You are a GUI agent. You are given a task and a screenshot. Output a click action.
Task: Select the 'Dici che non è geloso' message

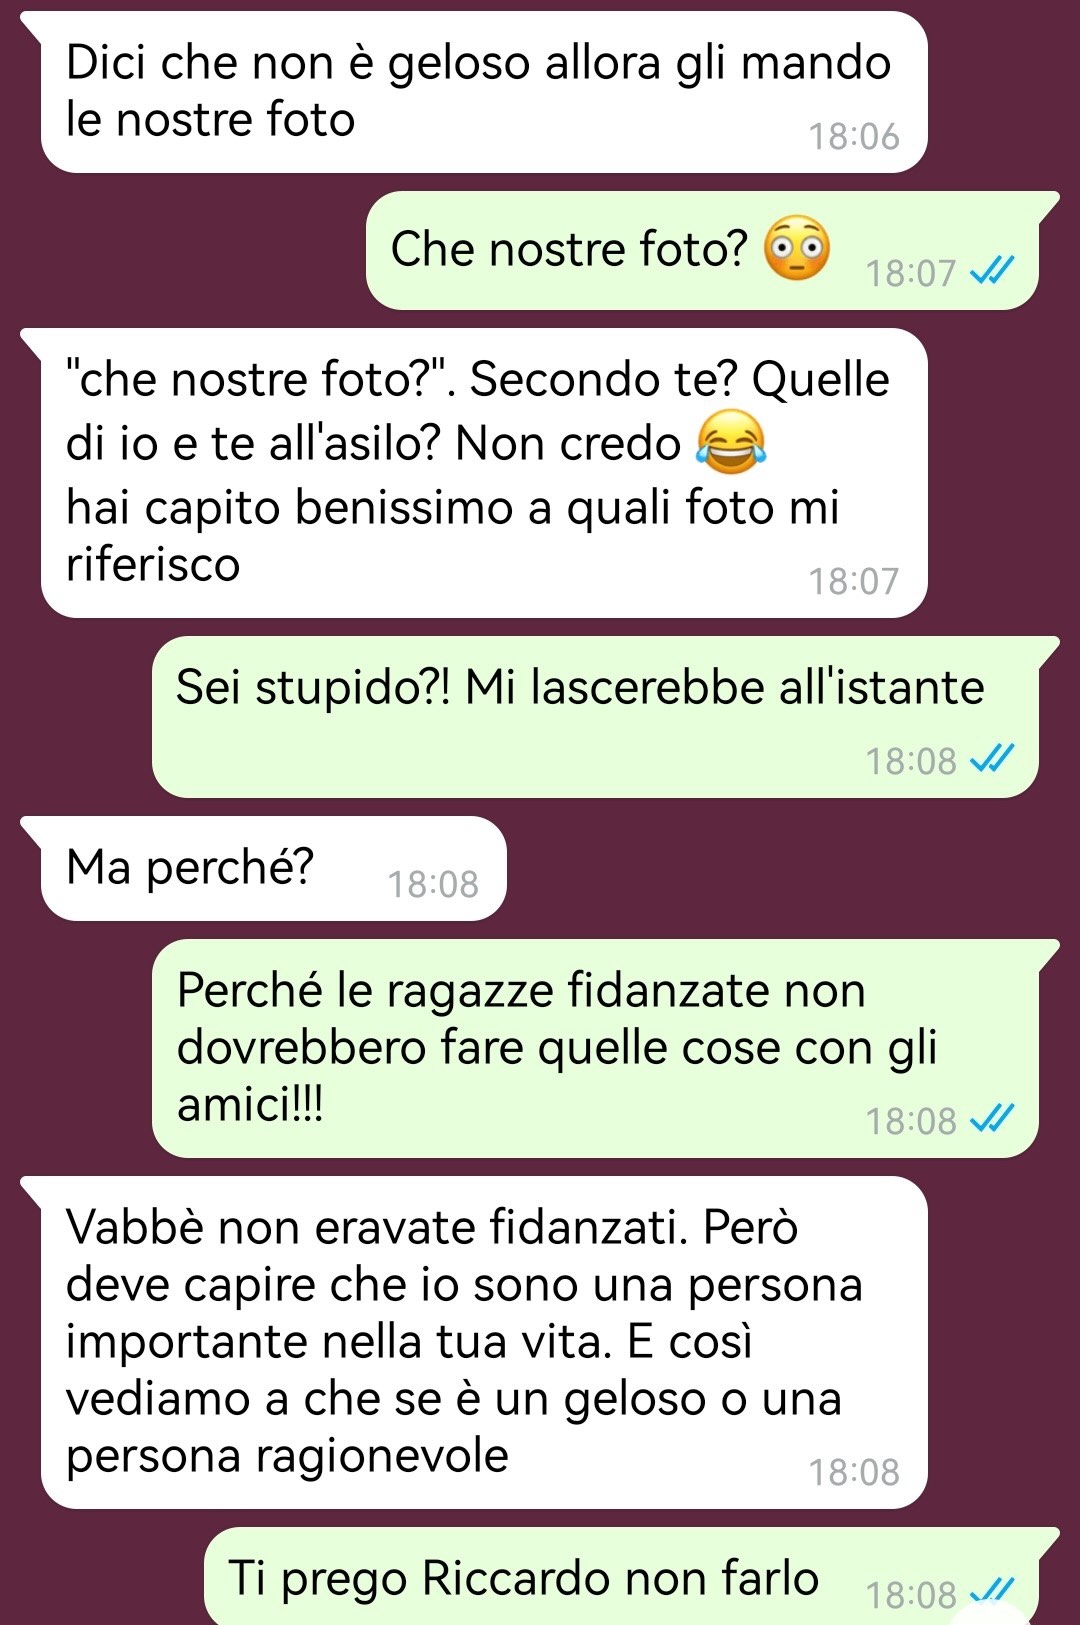(x=483, y=92)
